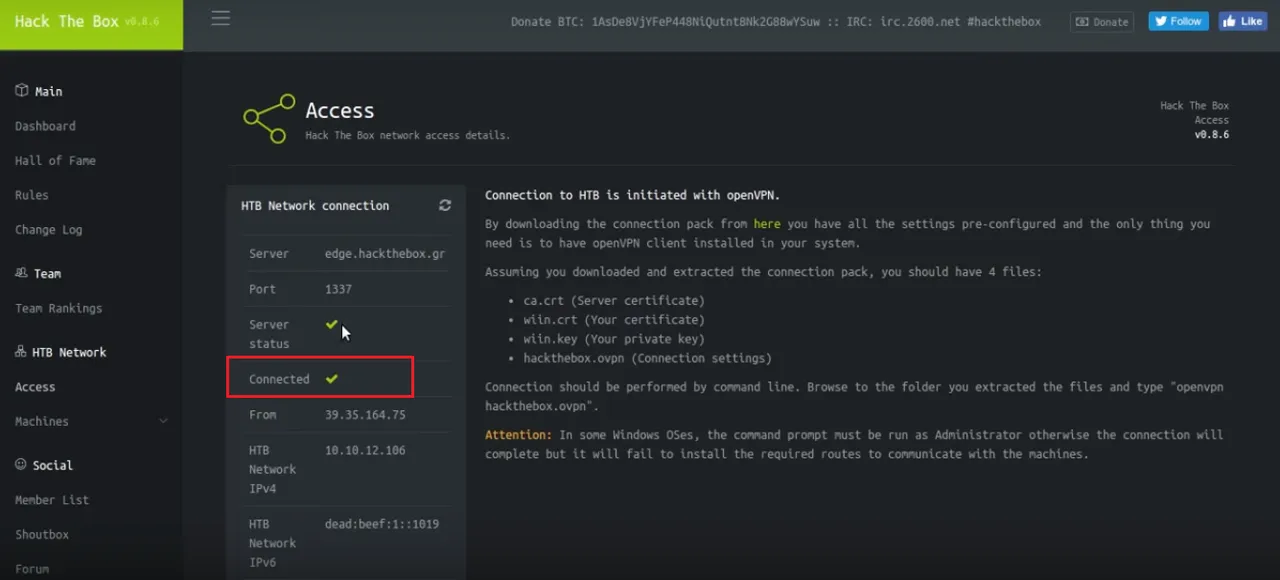Viewport: 1280px width, 580px height.
Task: Click the Hack The Box logo
Action: [x=91, y=23]
